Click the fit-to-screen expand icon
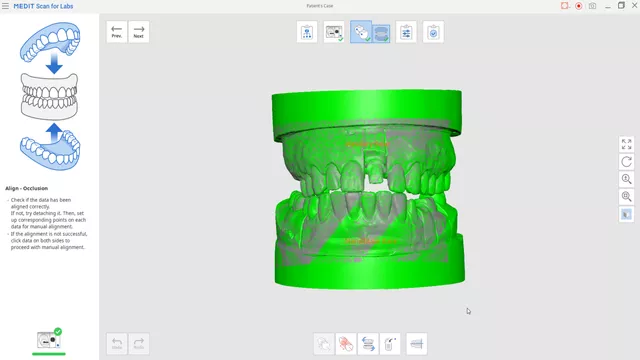640x360 pixels. click(x=627, y=144)
